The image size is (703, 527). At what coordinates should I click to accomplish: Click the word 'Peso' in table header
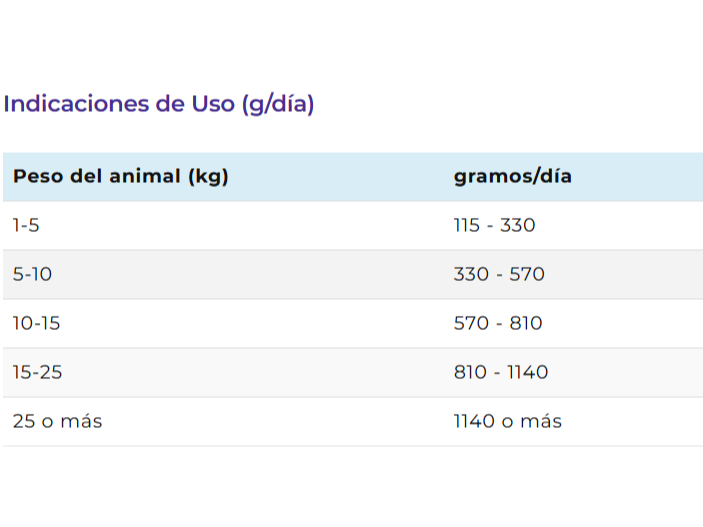click(38, 176)
